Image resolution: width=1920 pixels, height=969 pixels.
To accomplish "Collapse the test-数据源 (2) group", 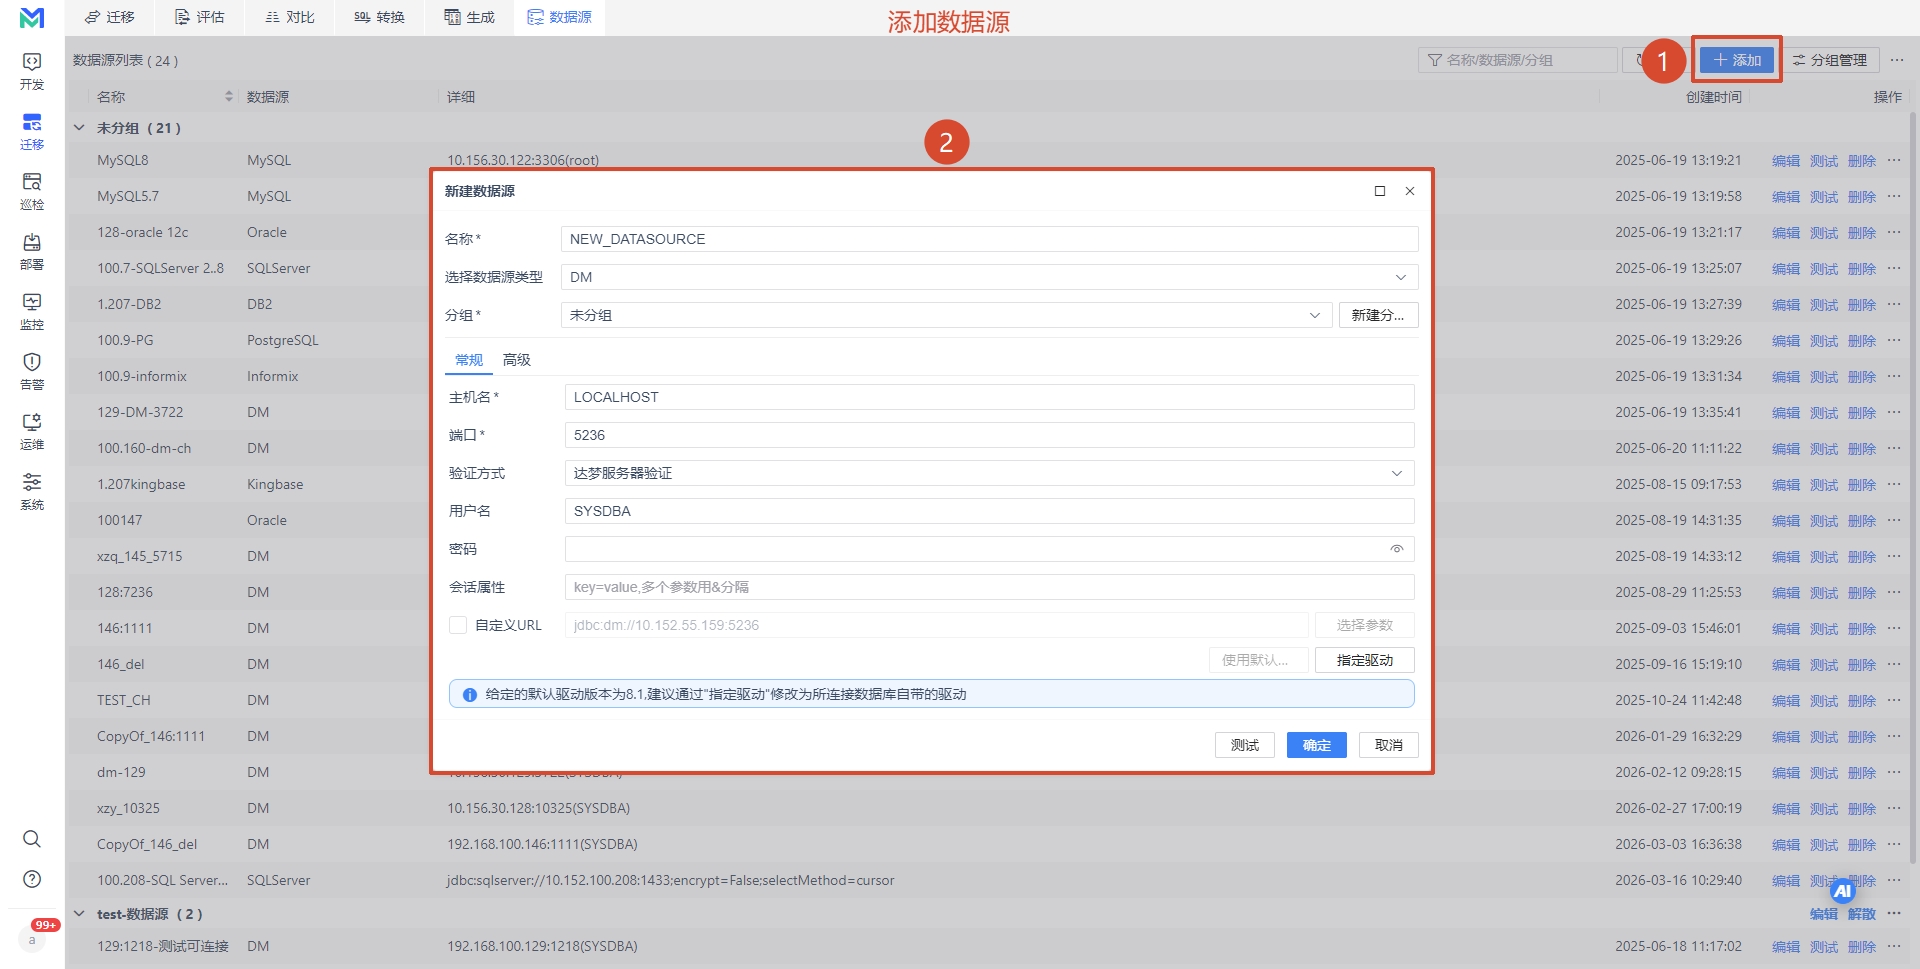I will tap(79, 914).
